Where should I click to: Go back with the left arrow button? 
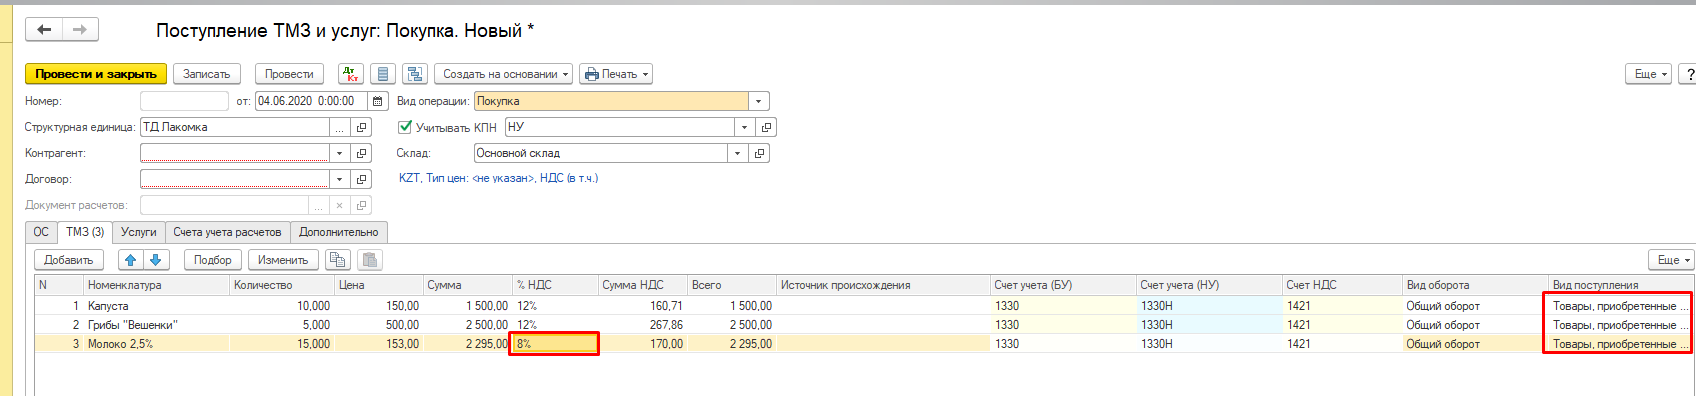point(44,30)
